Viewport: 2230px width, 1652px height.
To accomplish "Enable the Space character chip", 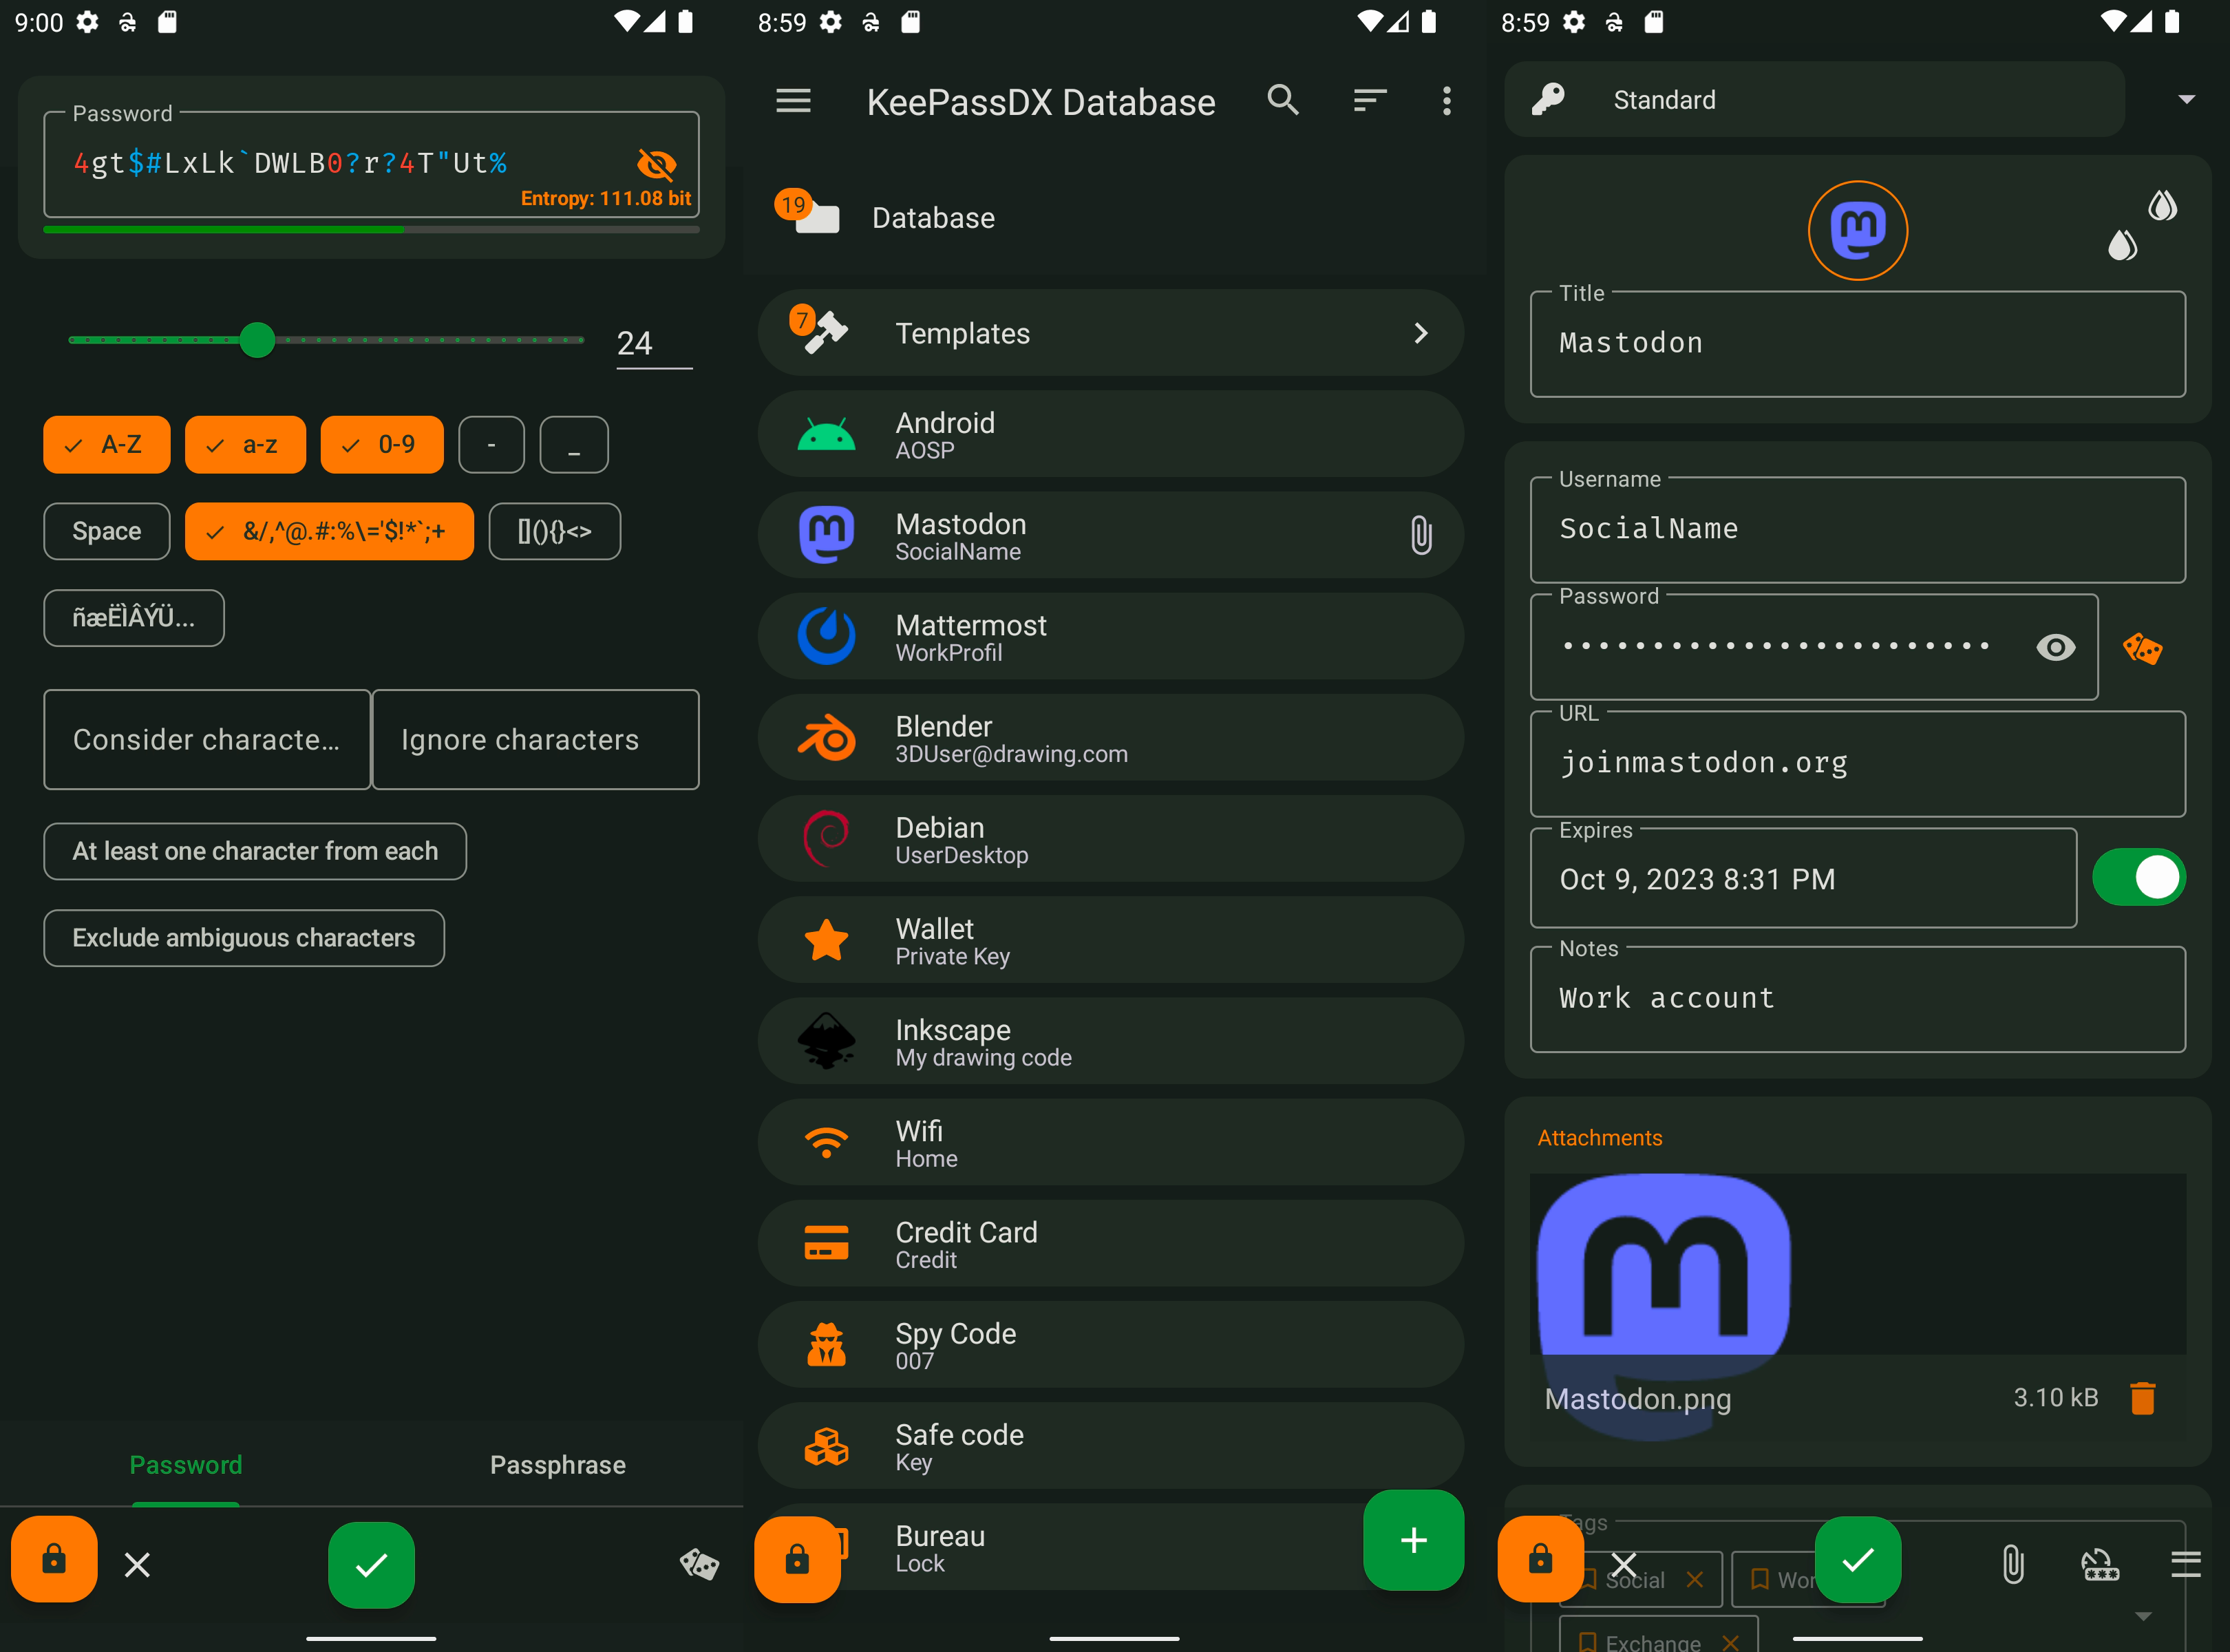I will (107, 531).
